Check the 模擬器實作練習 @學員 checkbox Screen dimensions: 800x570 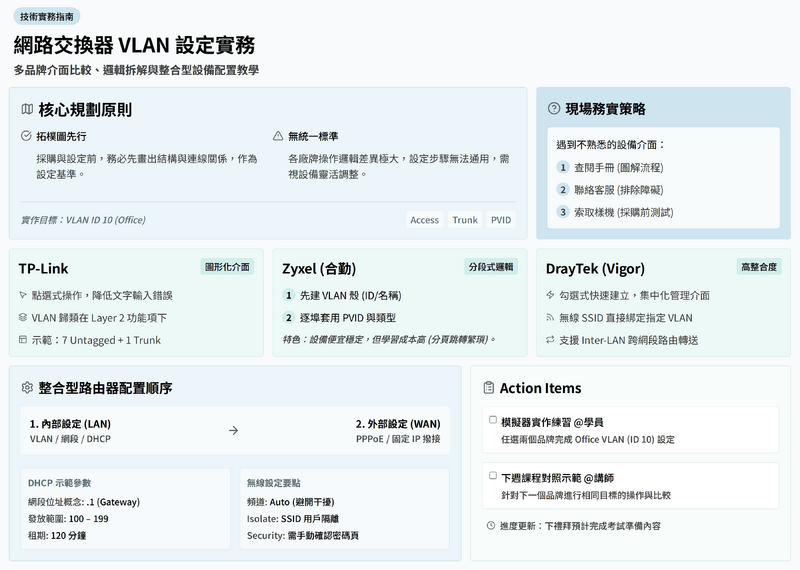click(x=492, y=421)
